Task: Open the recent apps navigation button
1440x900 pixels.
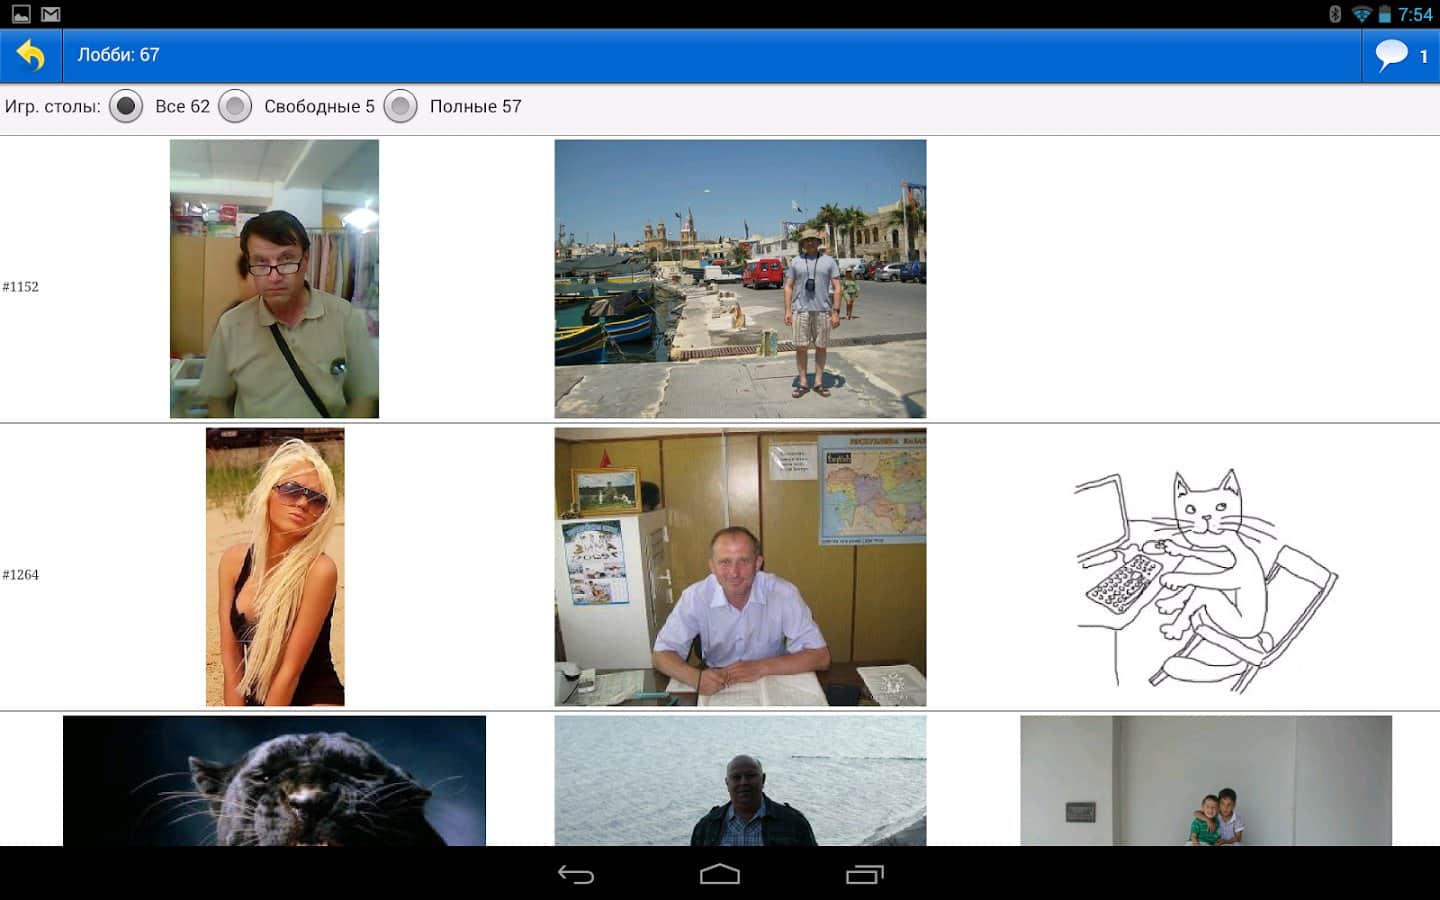Action: point(864,875)
